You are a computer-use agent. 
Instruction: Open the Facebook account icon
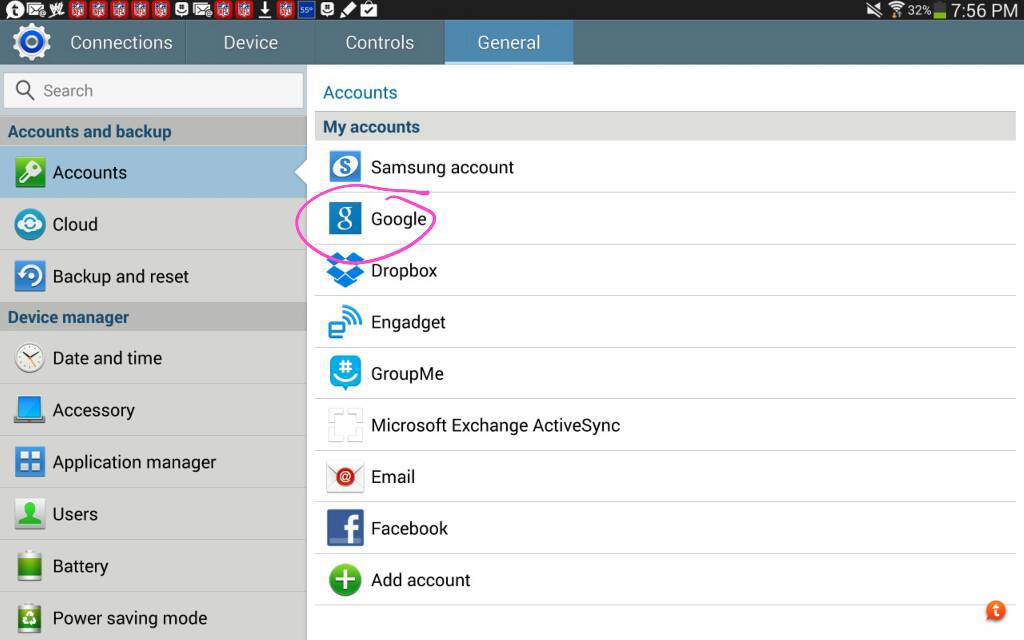[345, 528]
